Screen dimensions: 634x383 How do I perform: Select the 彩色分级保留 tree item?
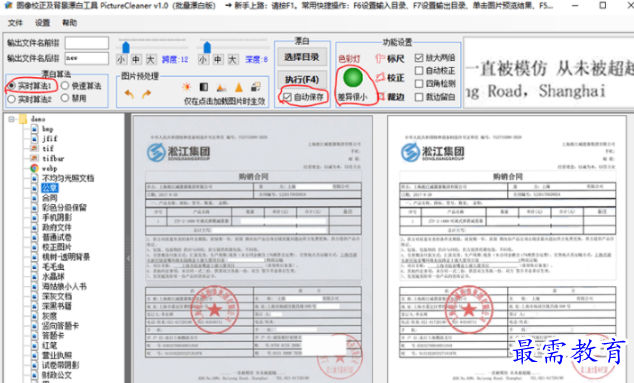point(64,208)
